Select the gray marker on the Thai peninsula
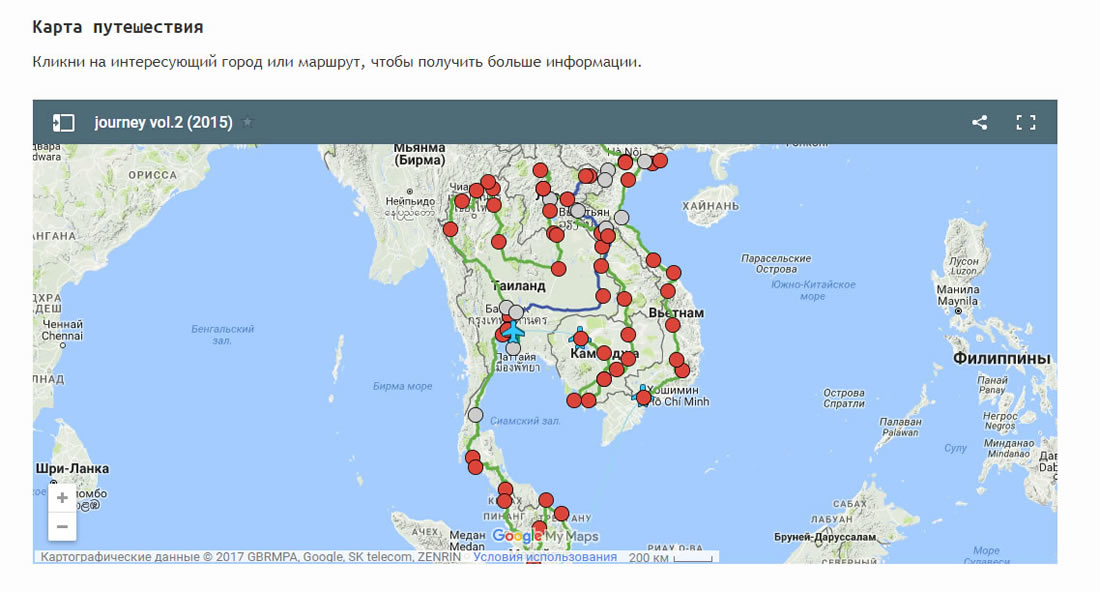This screenshot has height=592, width=1100. [x=476, y=414]
